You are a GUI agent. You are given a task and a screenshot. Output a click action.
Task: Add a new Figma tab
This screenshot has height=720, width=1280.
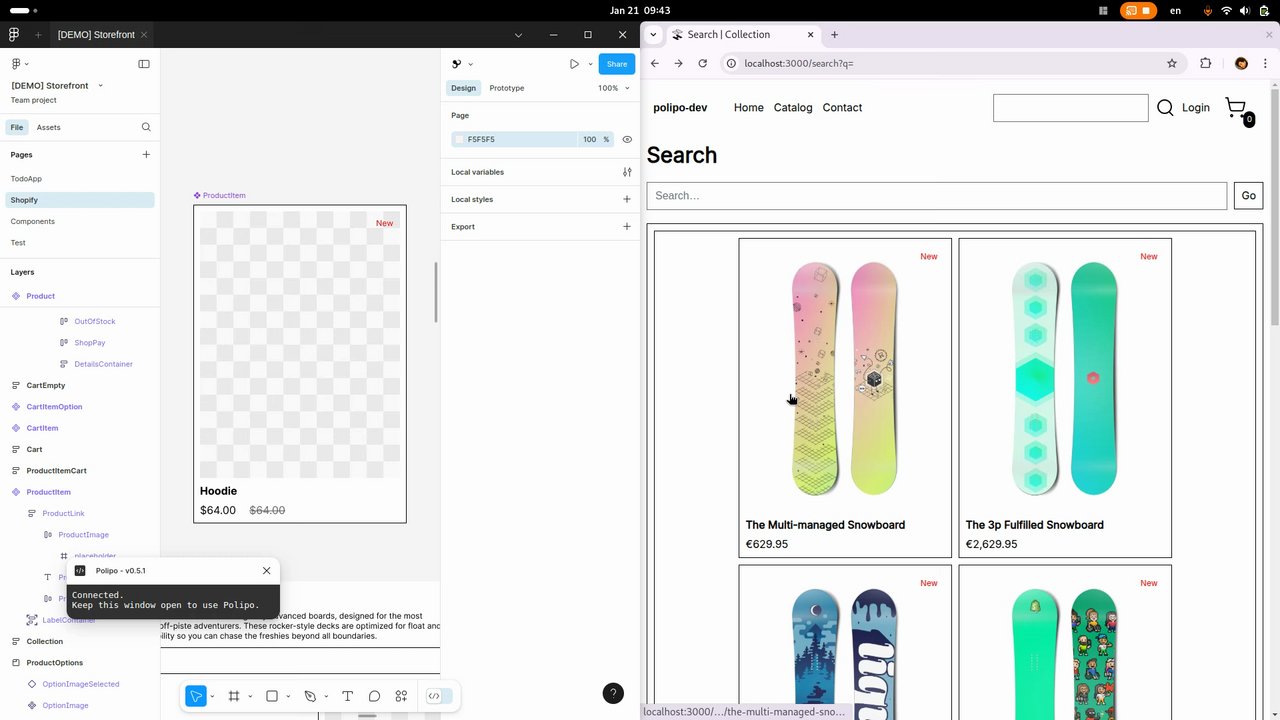point(38,34)
